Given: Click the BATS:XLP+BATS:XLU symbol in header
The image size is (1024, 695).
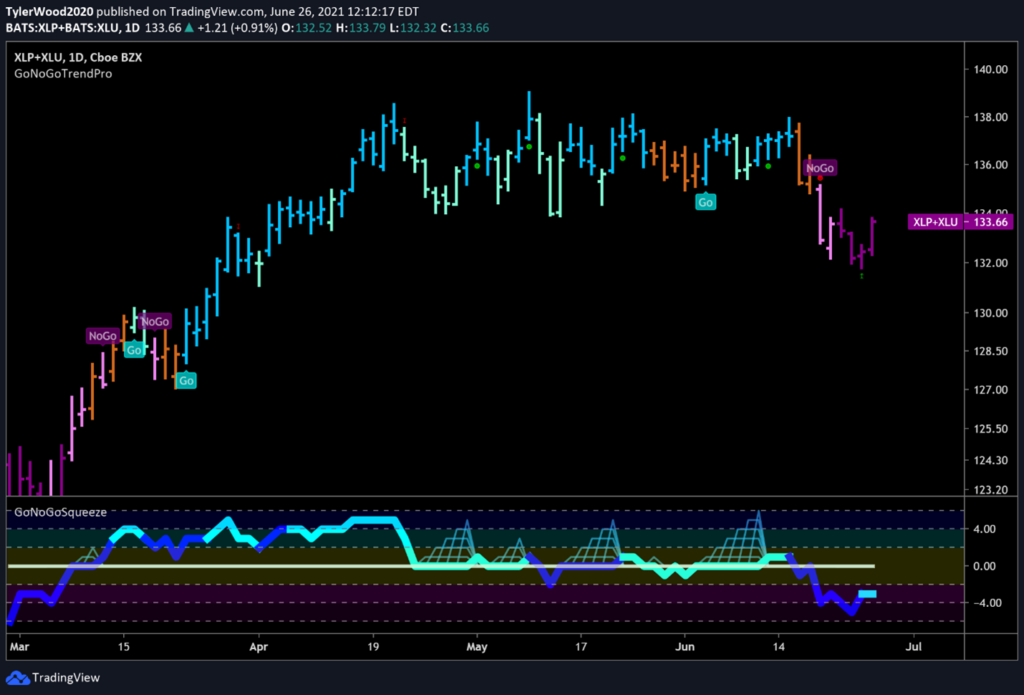Looking at the screenshot, I should 61,28.
